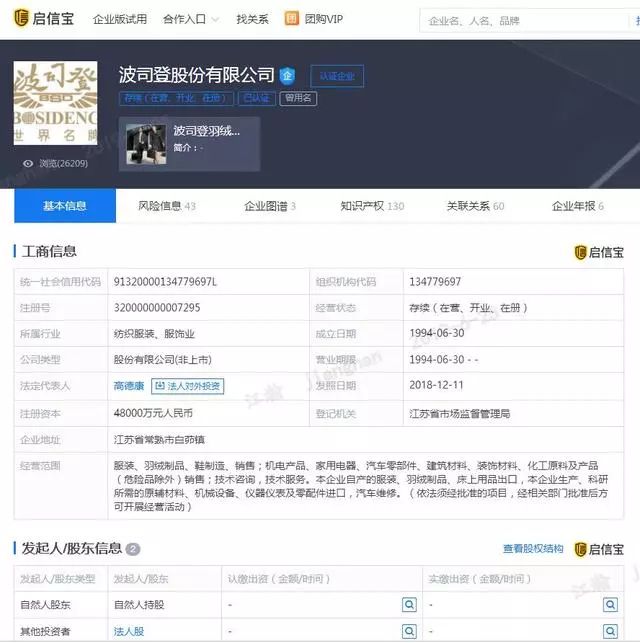Click address 江苏省常熟市白茆镇

point(159,440)
